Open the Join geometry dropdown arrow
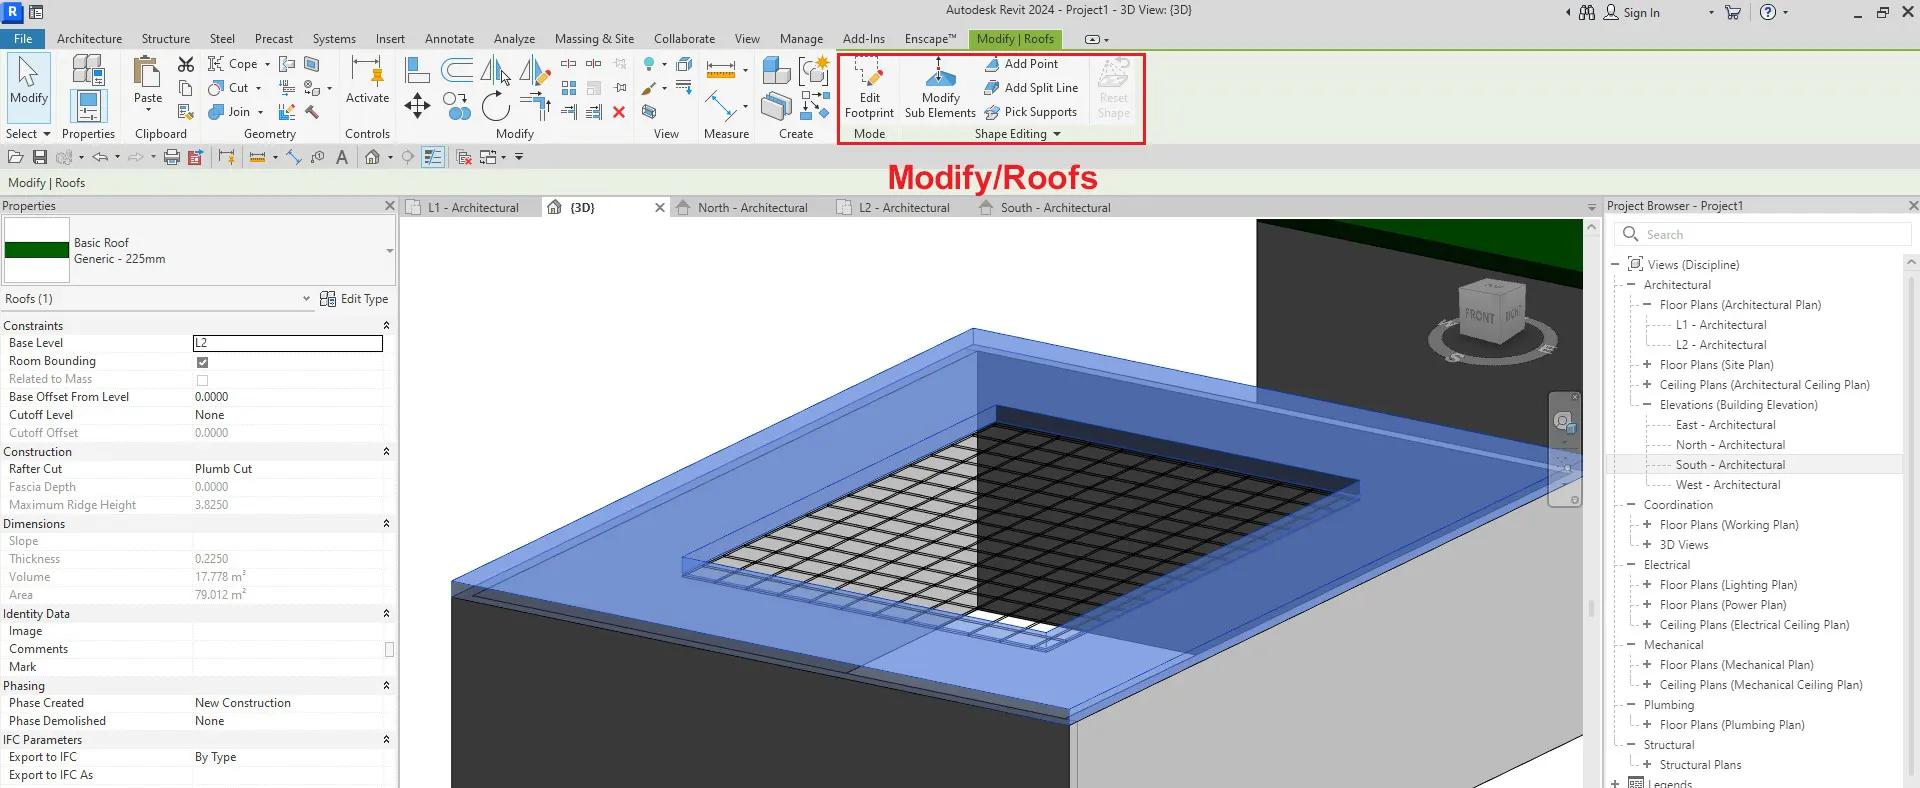The width and height of the screenshot is (1920, 788). coord(260,112)
